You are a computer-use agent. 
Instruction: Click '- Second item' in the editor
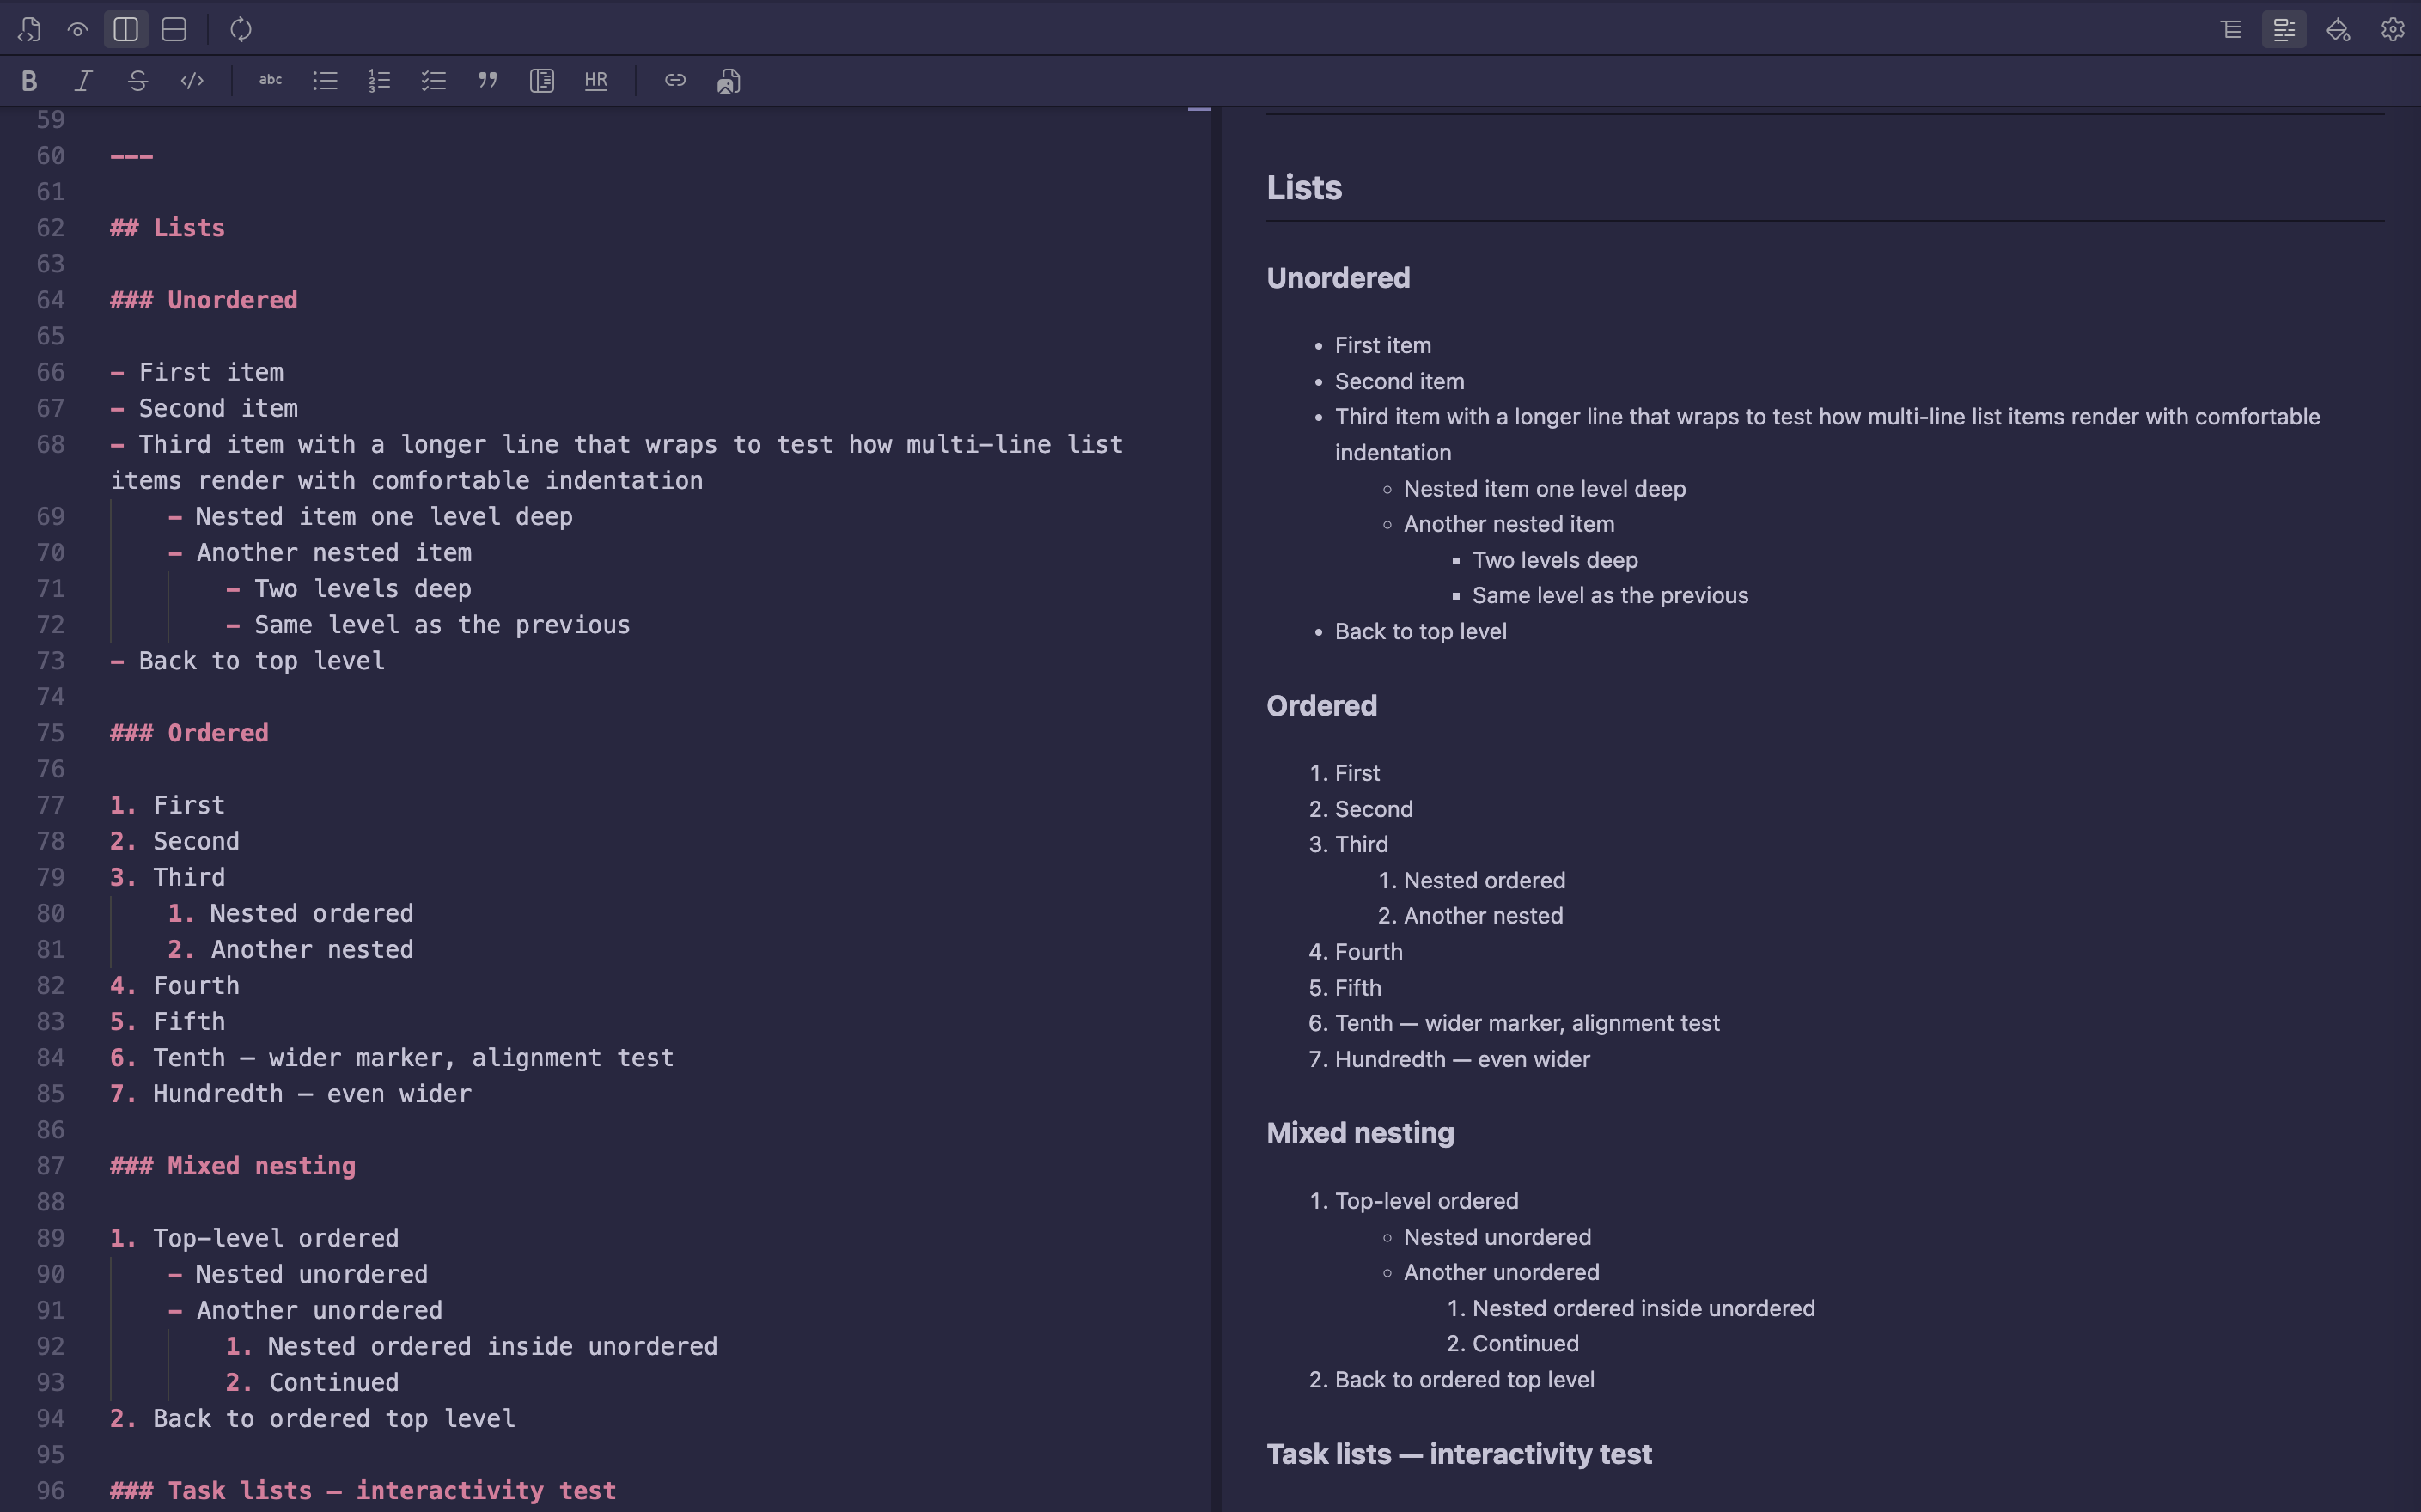click(204, 408)
